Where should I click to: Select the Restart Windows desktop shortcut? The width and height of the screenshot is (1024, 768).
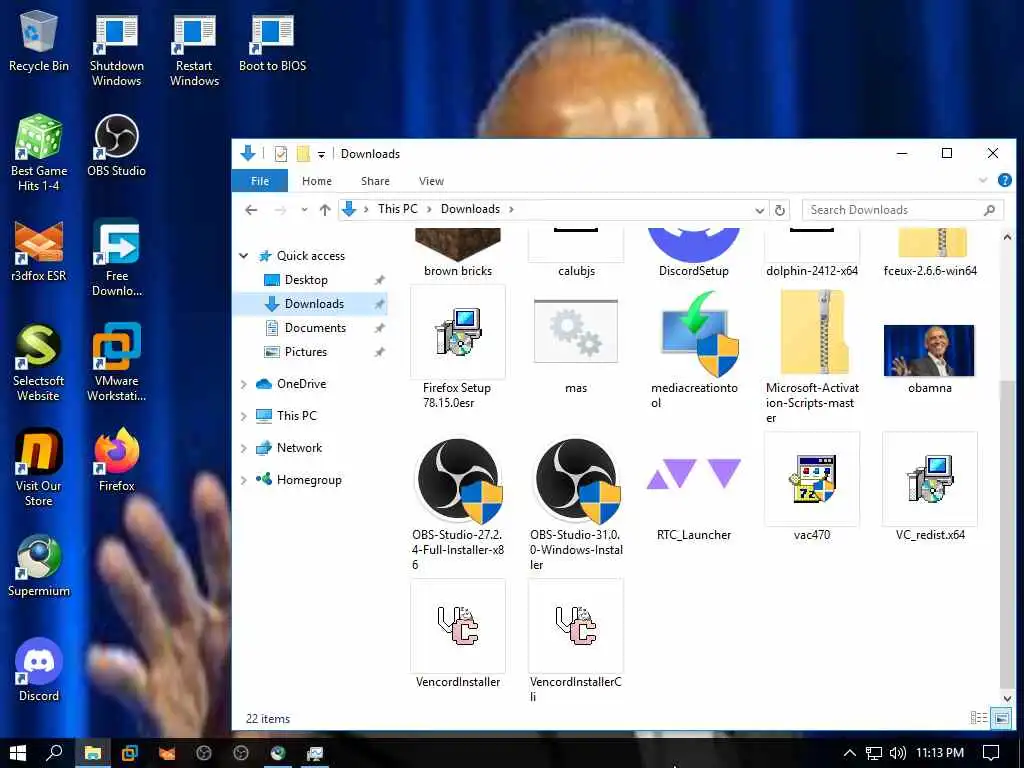click(x=194, y=50)
